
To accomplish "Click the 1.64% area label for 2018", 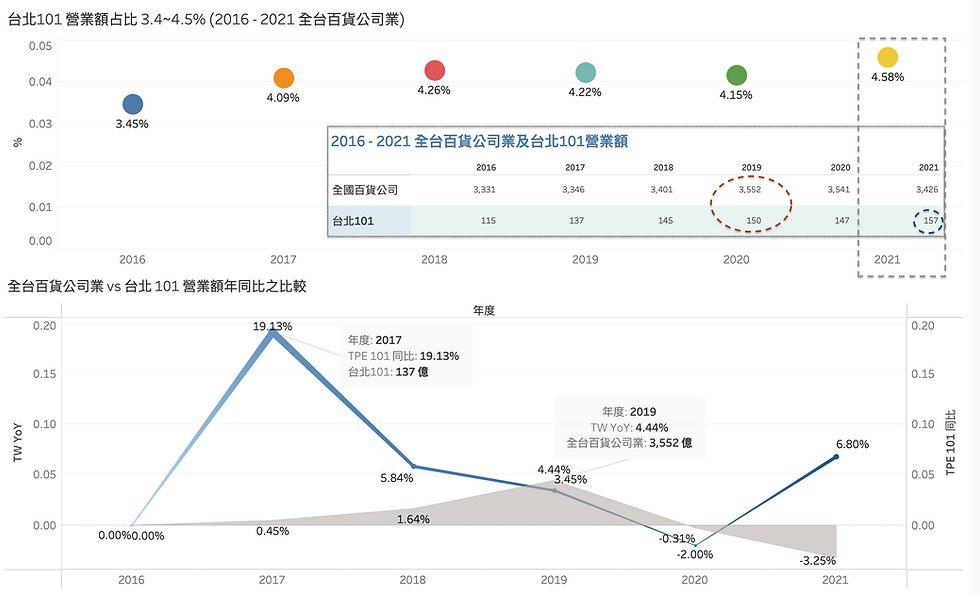I will tap(413, 519).
